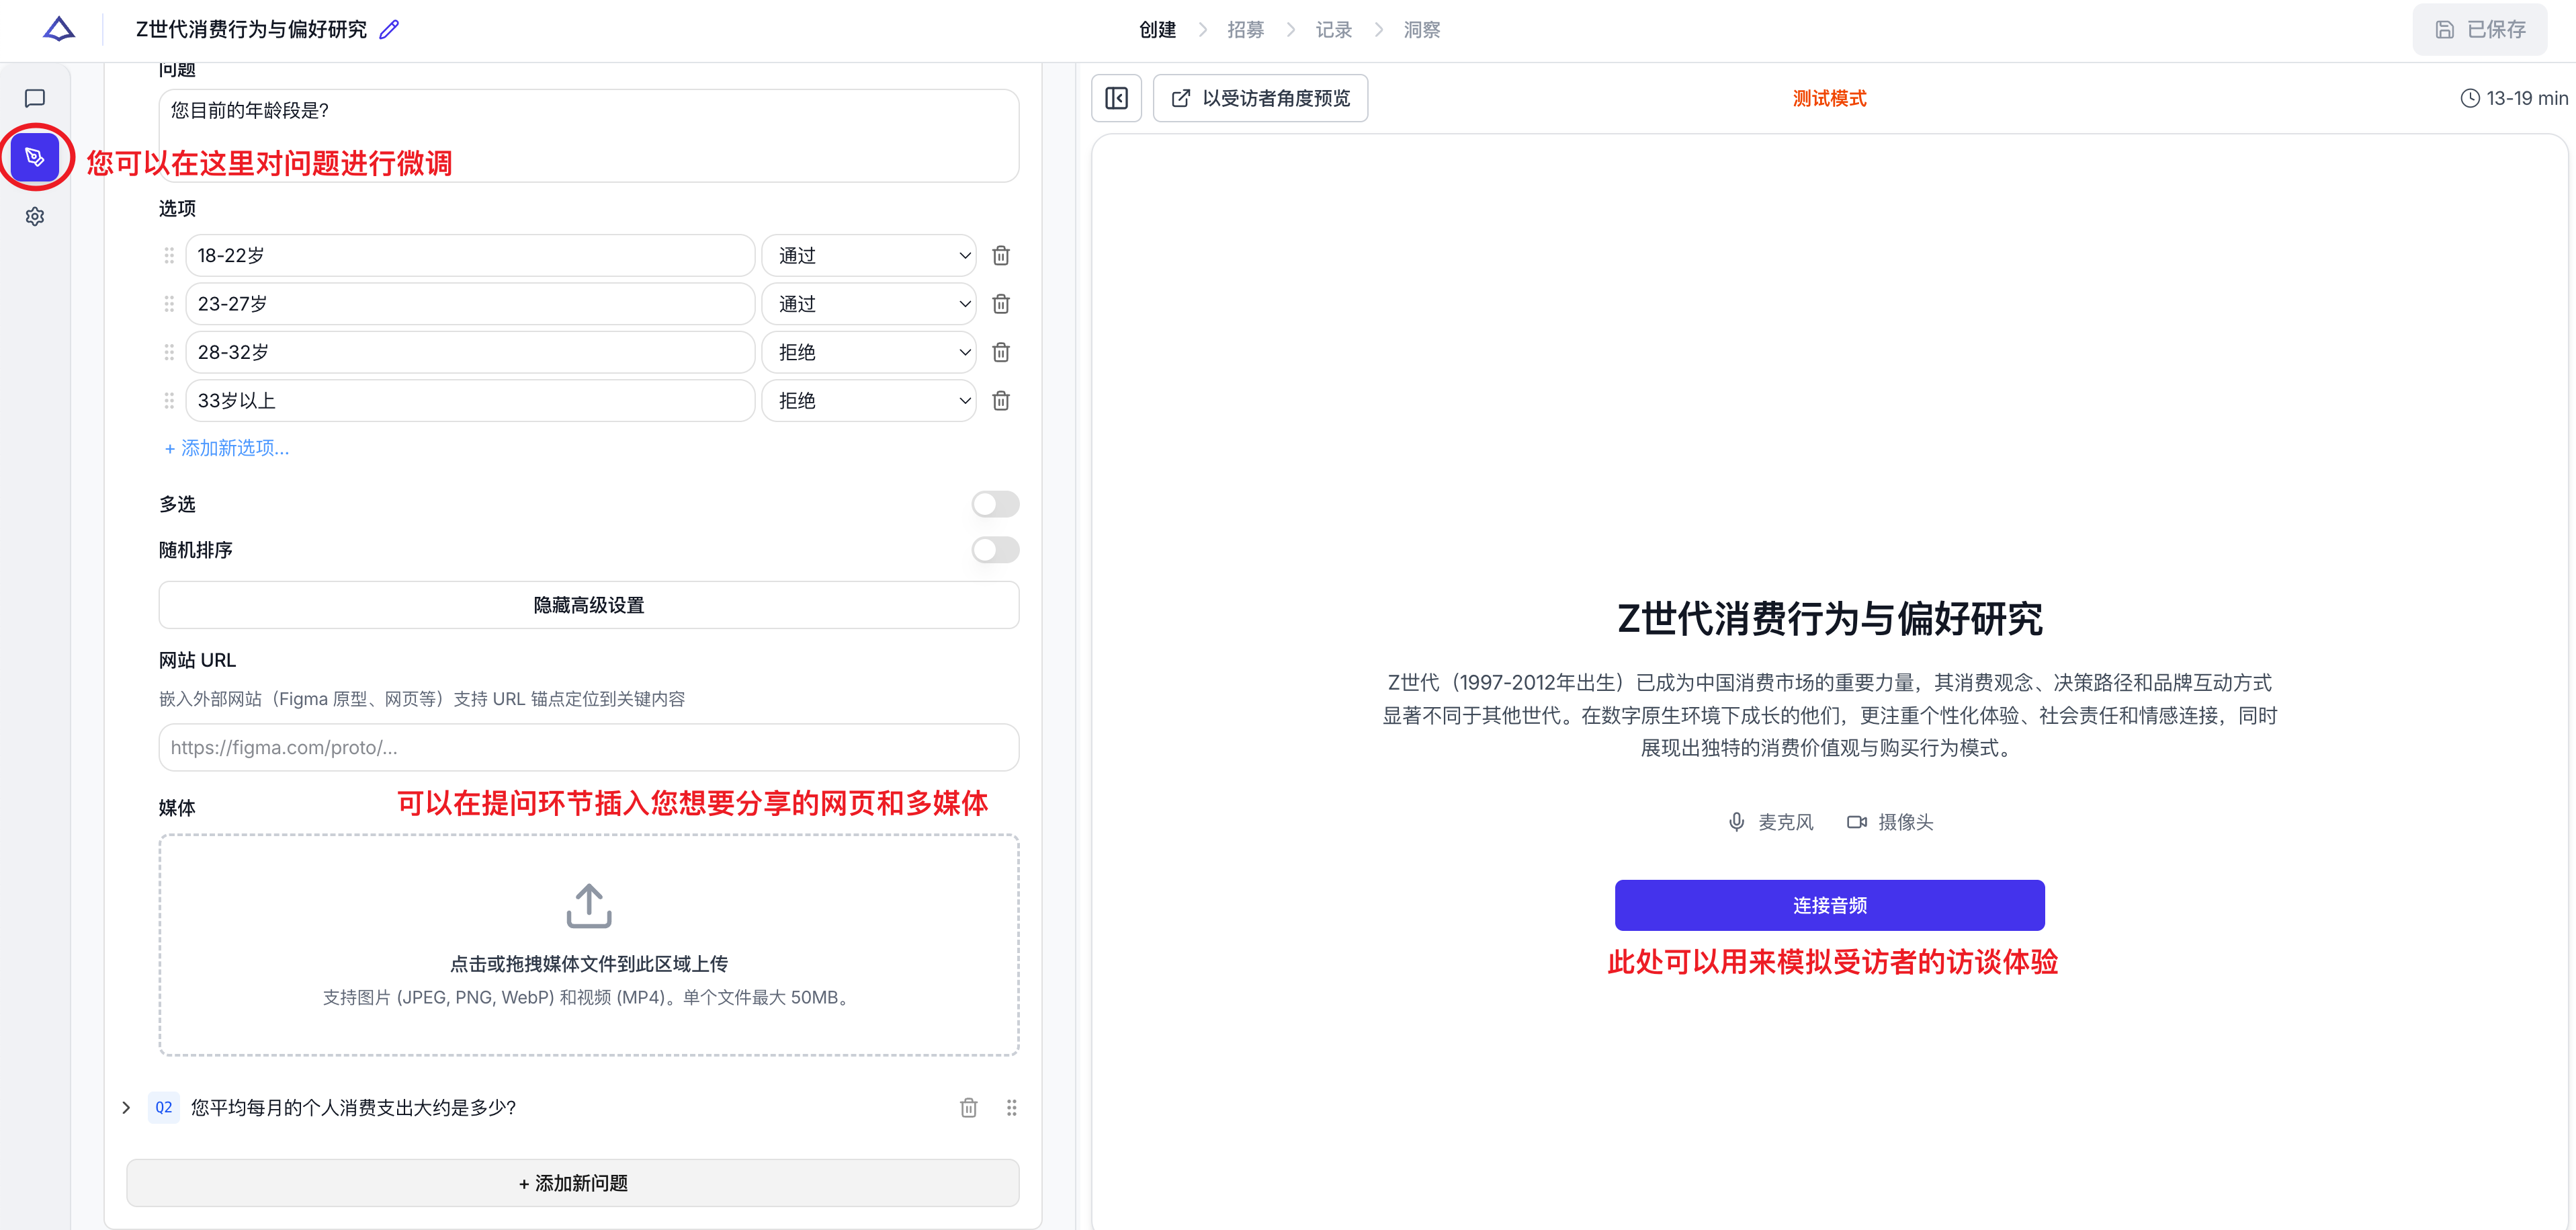This screenshot has height=1230, width=2576.
Task: Open the 通过 dropdown for 23-27岁
Action: pyautogui.click(x=868, y=304)
